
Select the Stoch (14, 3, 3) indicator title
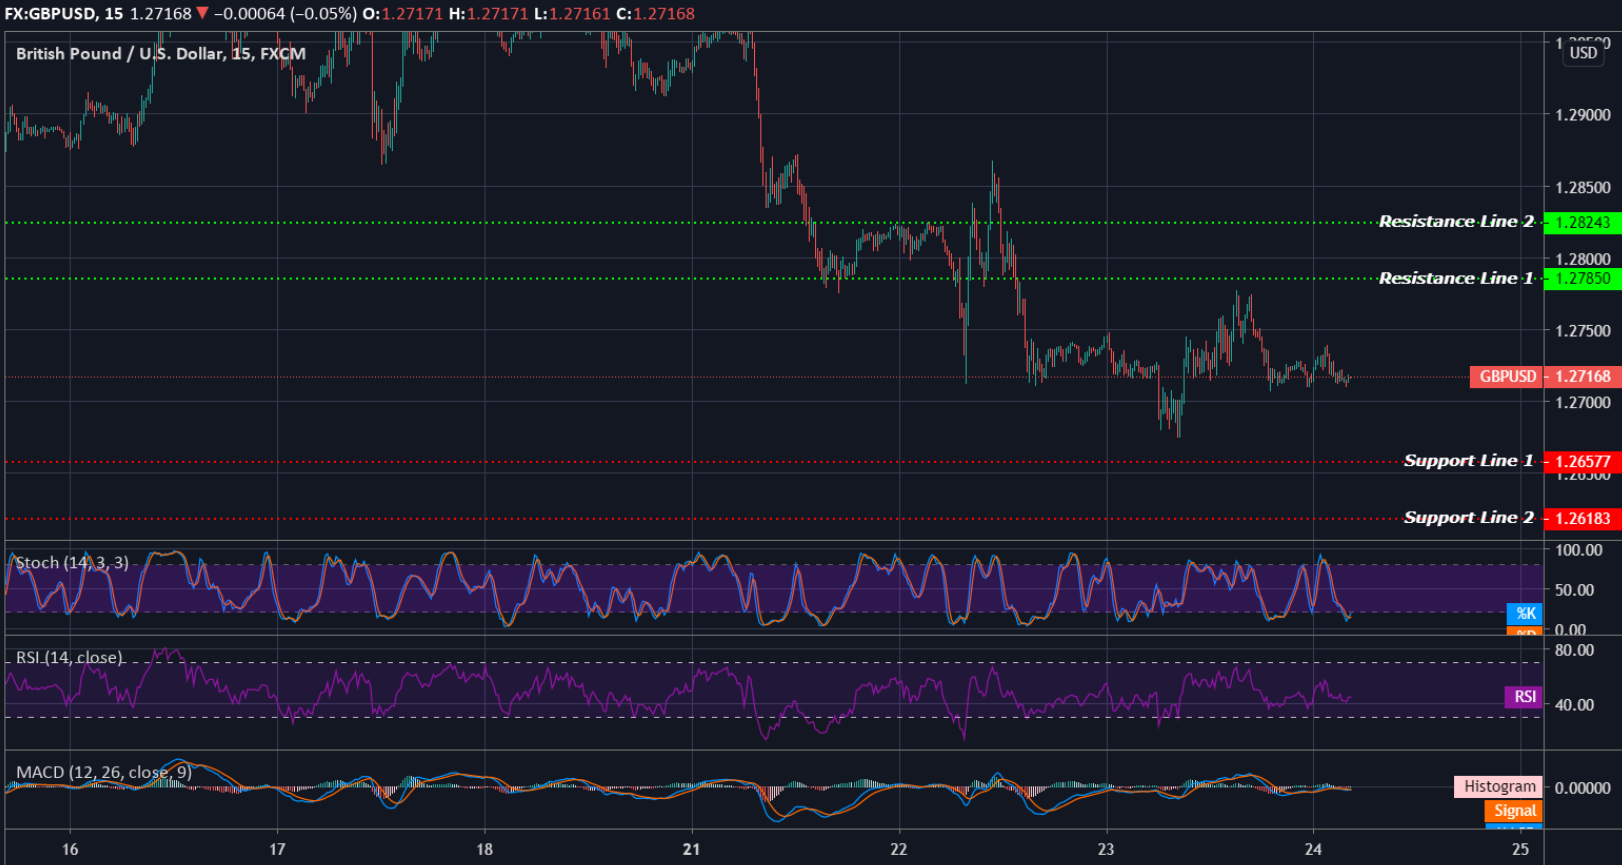click(72, 563)
